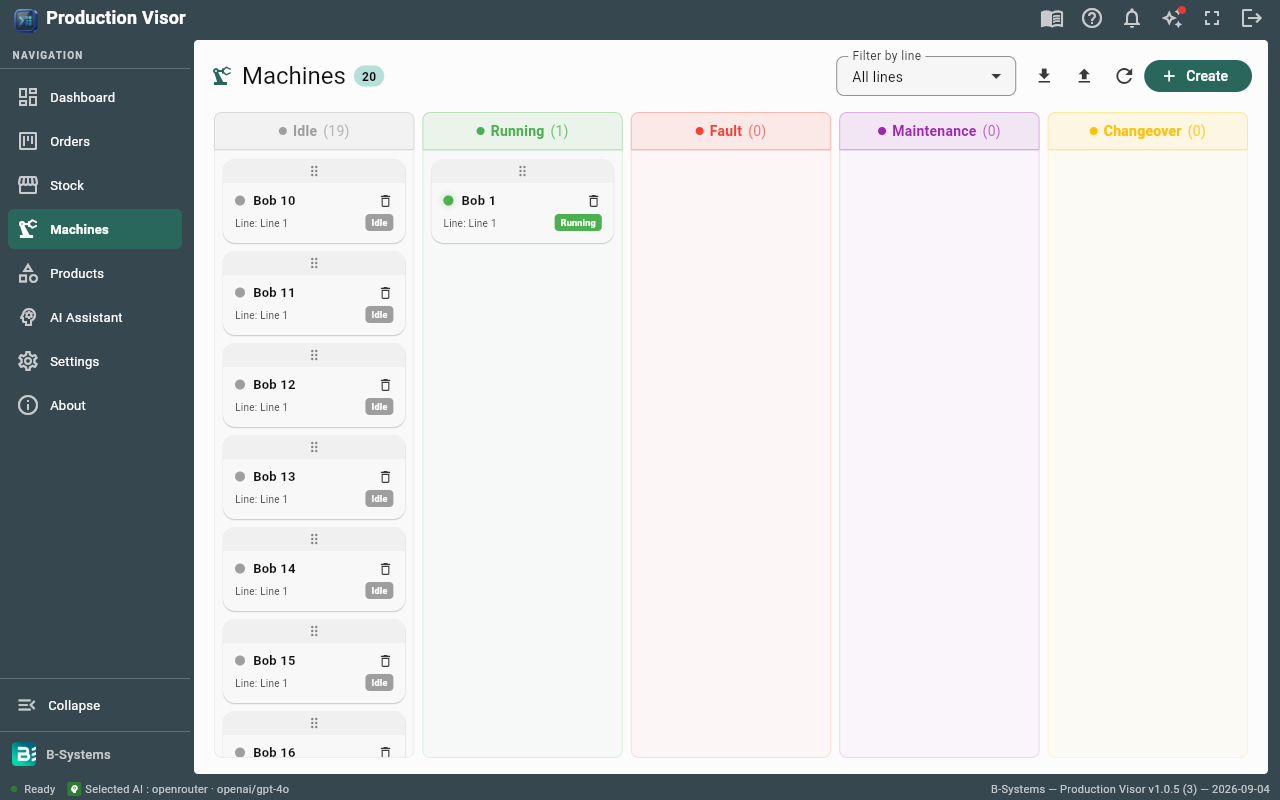Open the About page
The image size is (1280, 800).
tap(95, 405)
